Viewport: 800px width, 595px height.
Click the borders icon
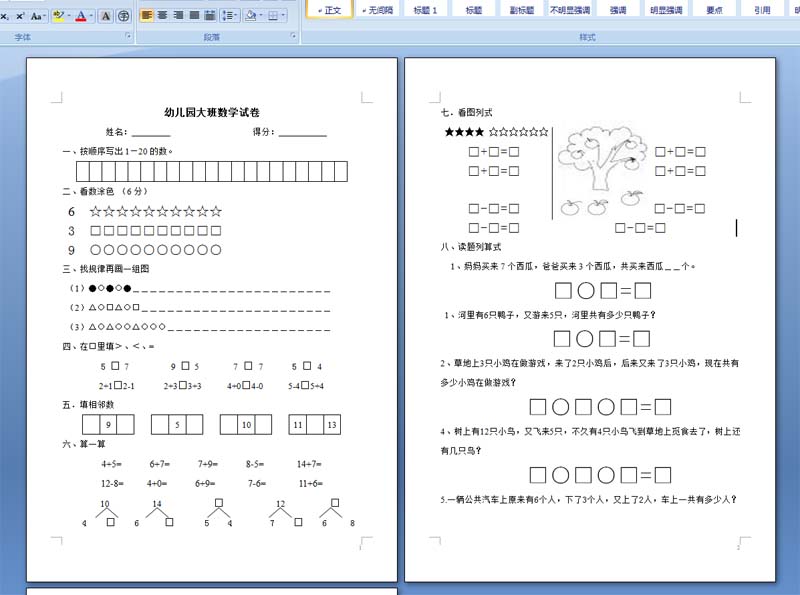click(273, 15)
